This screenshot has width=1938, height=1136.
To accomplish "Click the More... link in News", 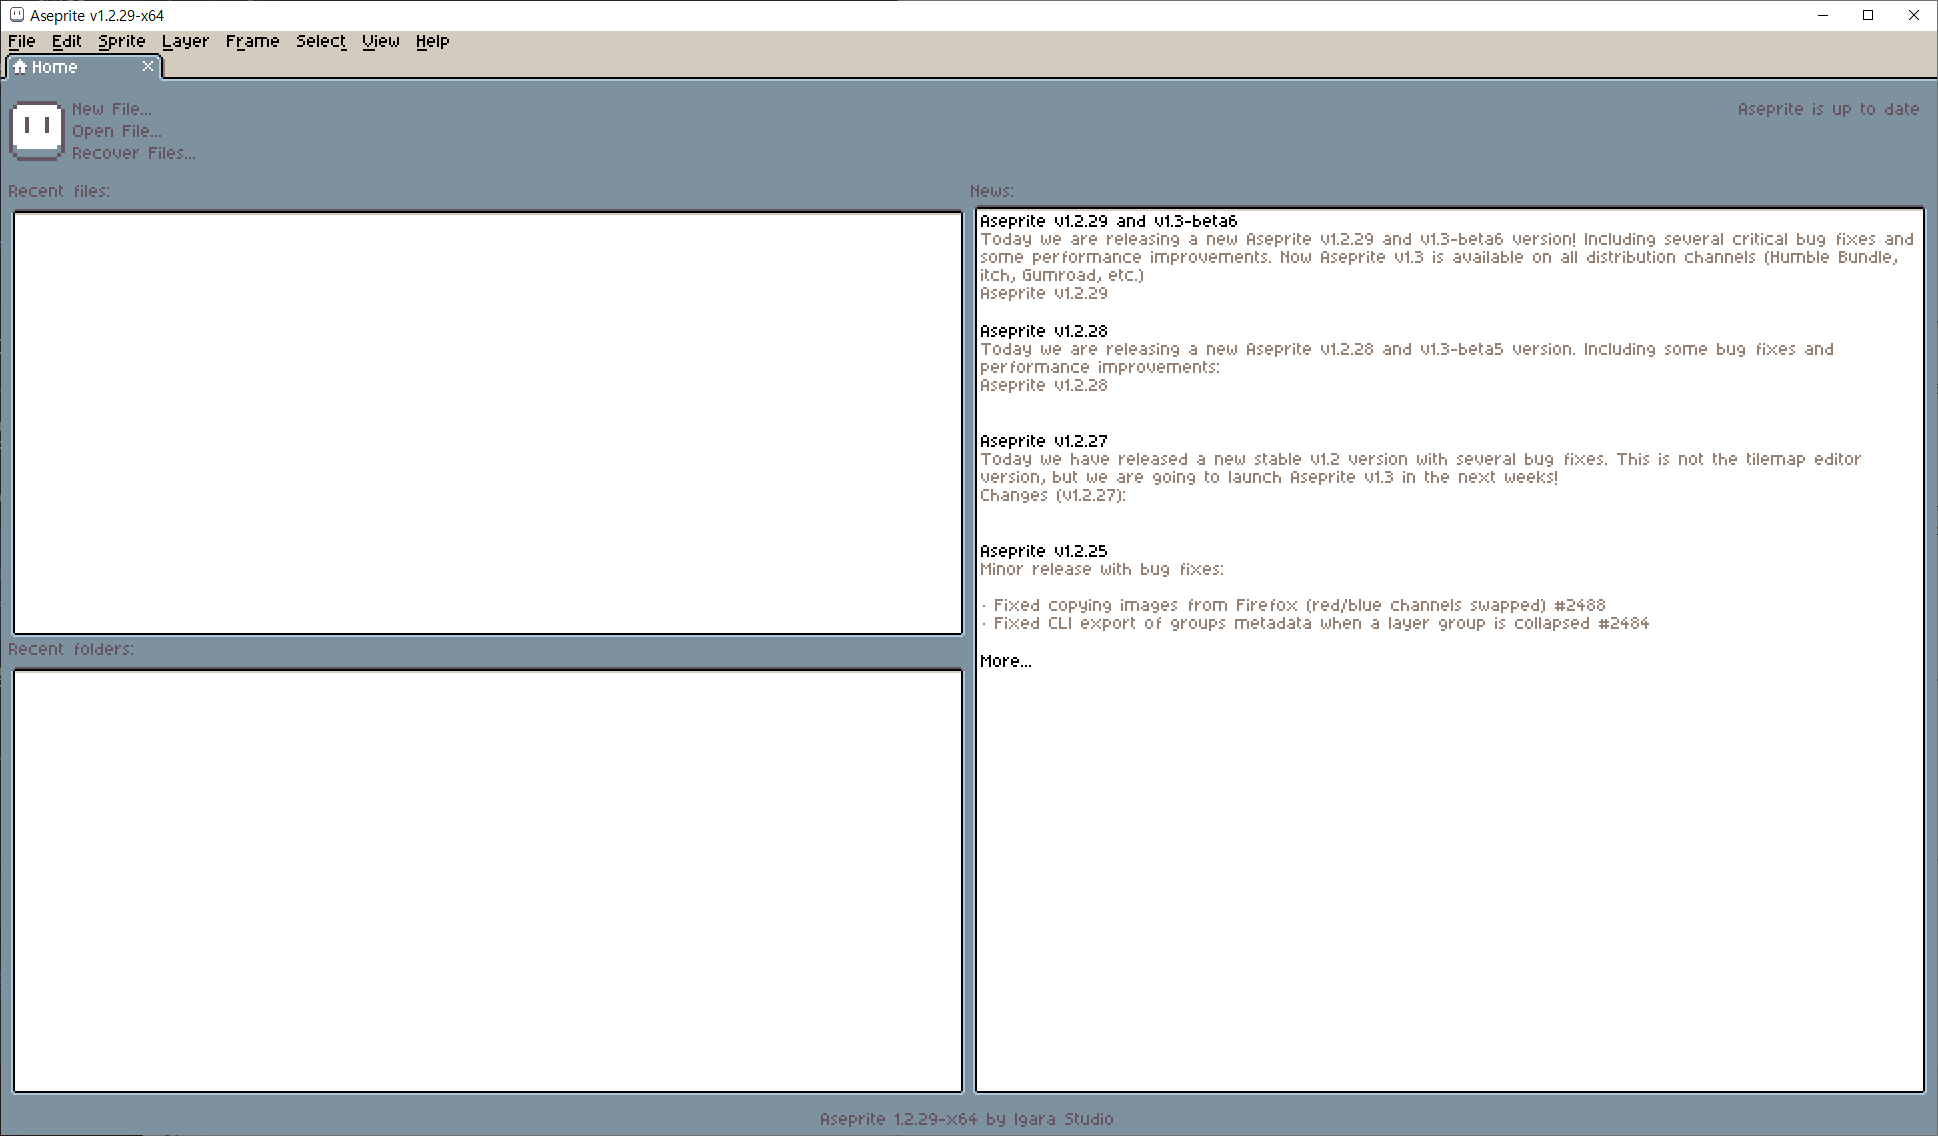I will tap(1005, 661).
